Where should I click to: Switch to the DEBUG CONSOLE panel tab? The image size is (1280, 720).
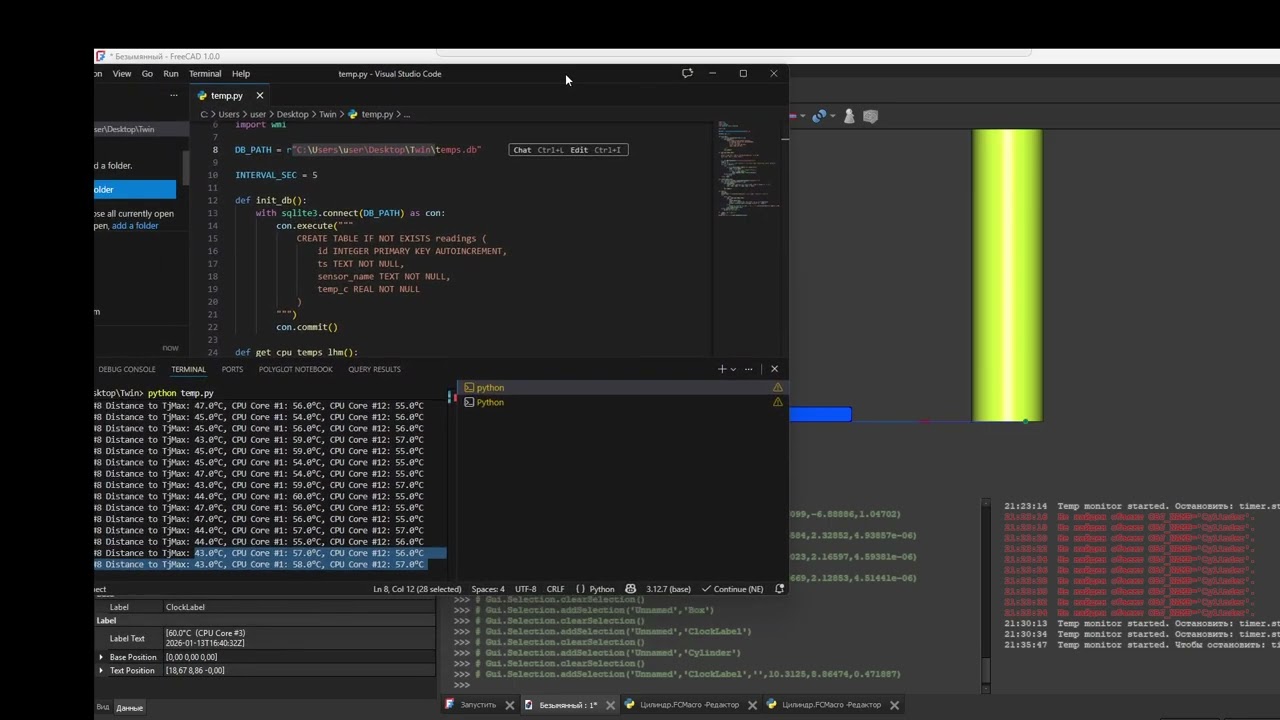point(127,369)
